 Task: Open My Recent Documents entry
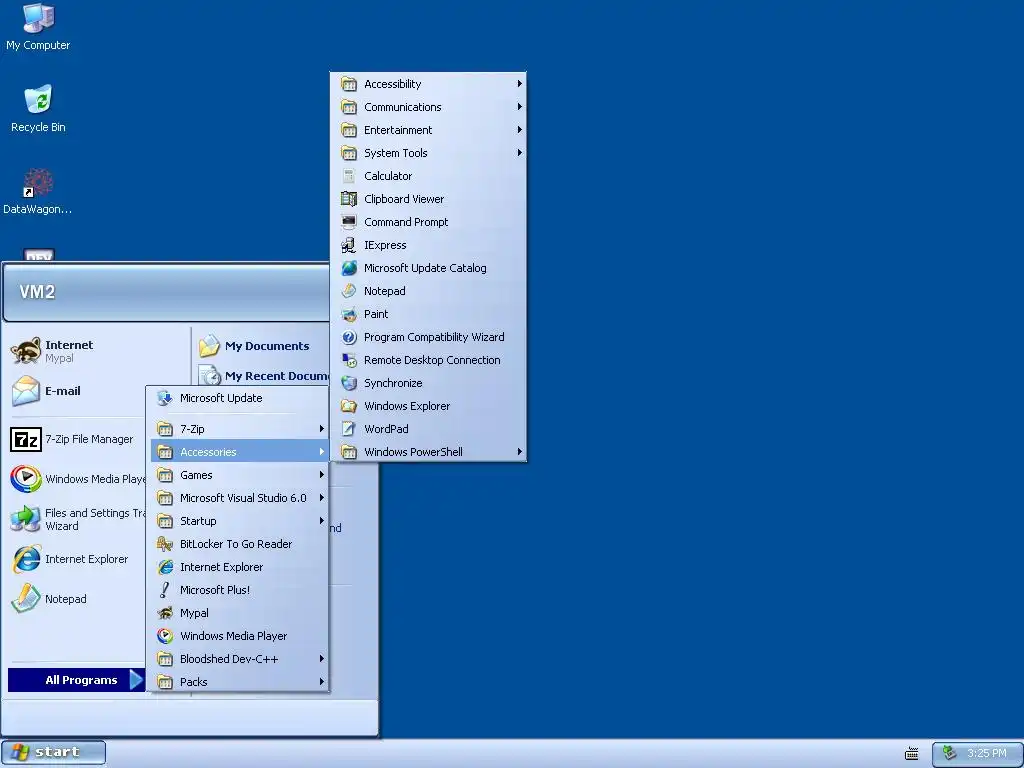click(264, 376)
